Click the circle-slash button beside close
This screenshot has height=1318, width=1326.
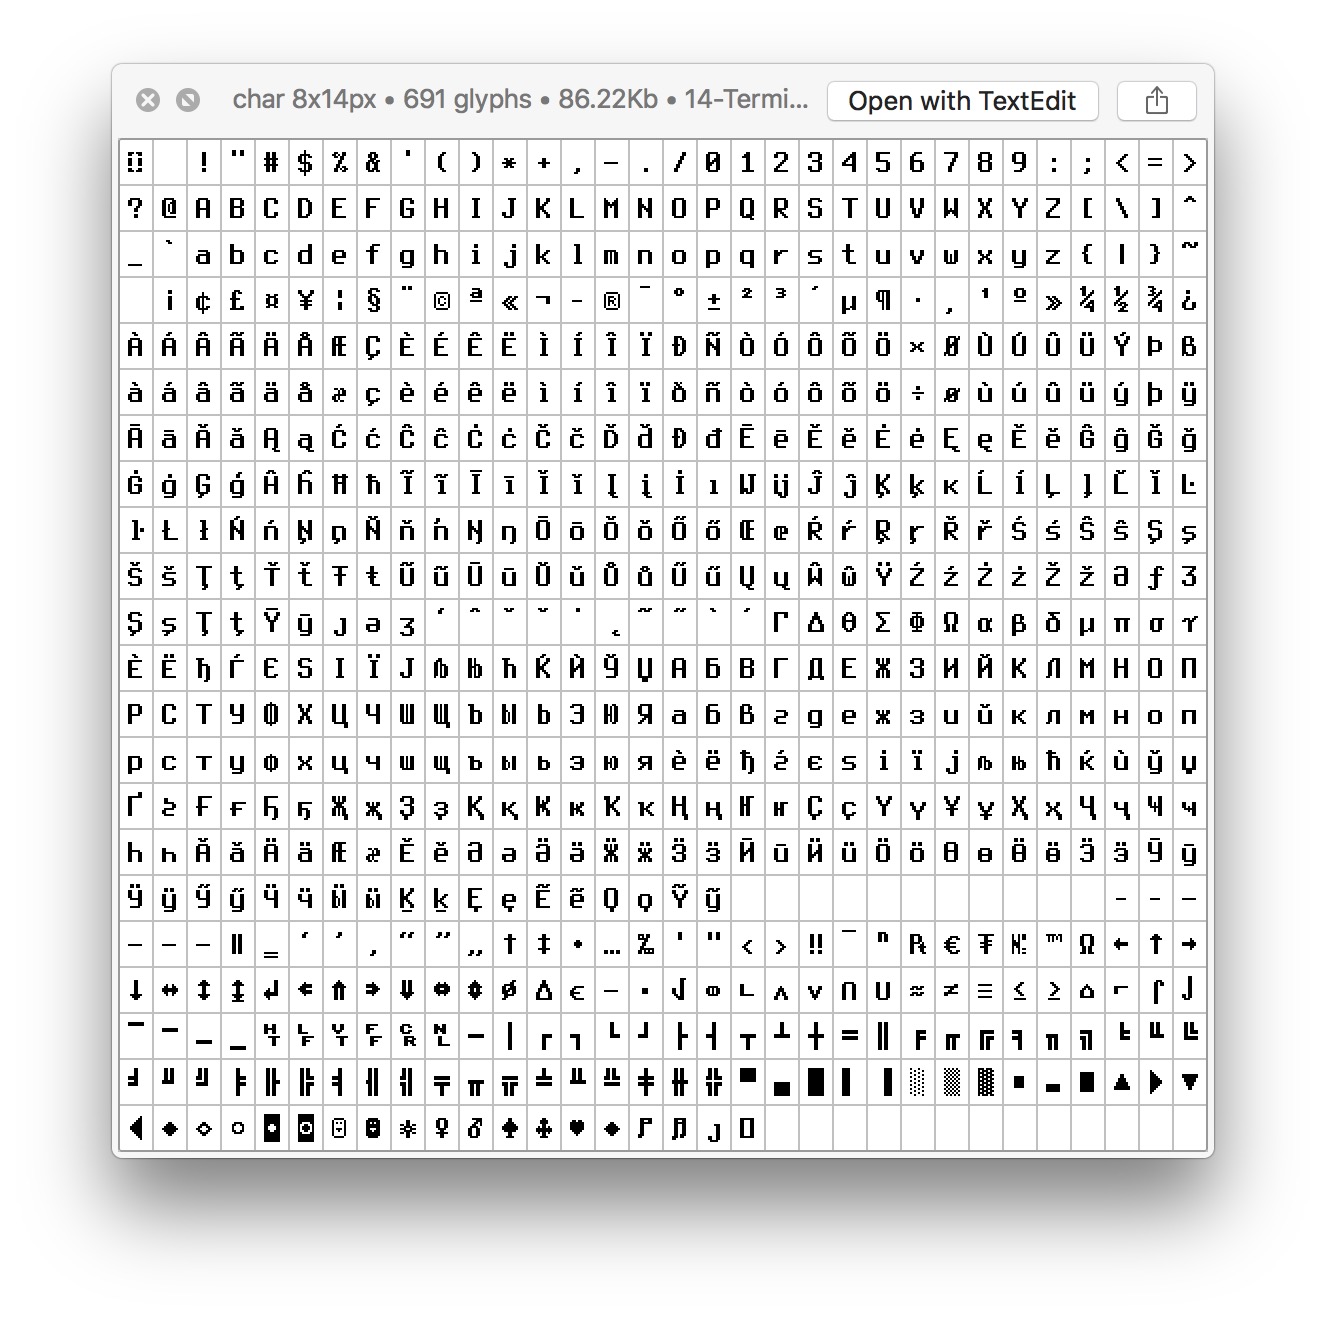tap(188, 100)
